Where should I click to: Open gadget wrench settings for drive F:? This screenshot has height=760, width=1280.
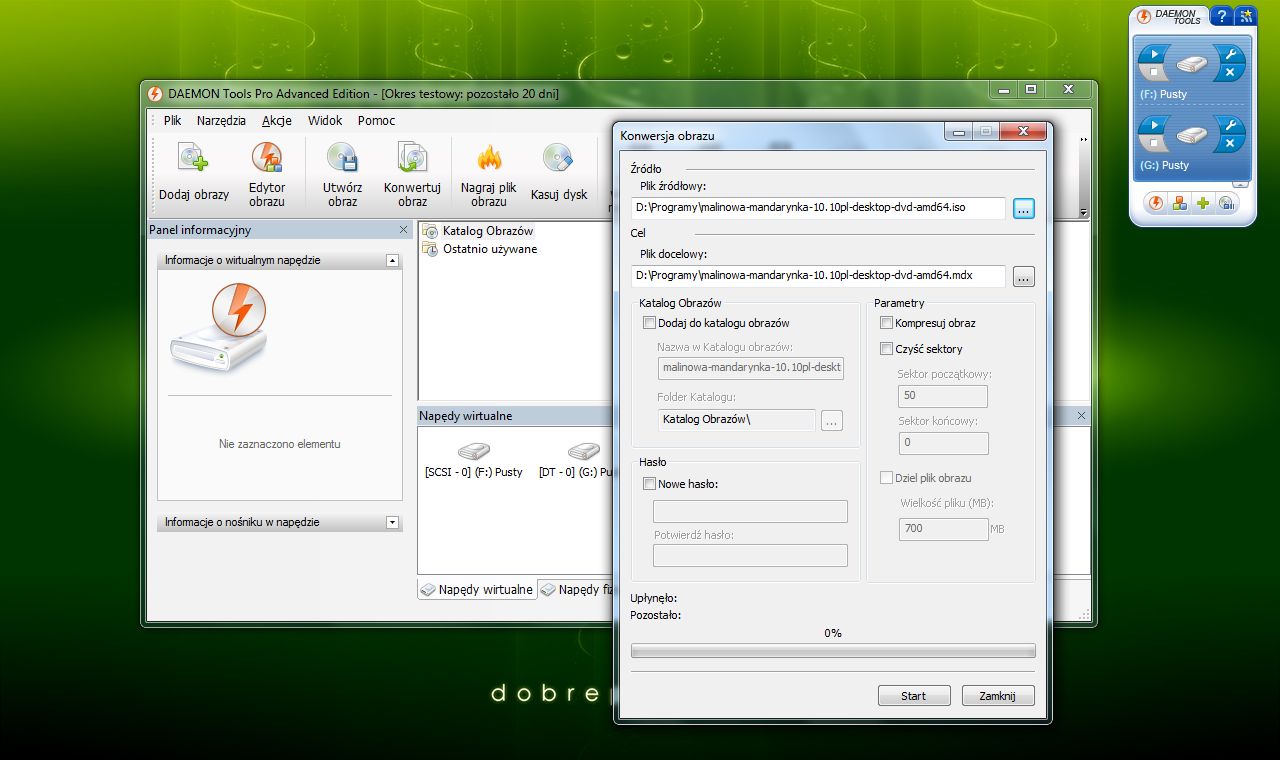[x=1229, y=54]
